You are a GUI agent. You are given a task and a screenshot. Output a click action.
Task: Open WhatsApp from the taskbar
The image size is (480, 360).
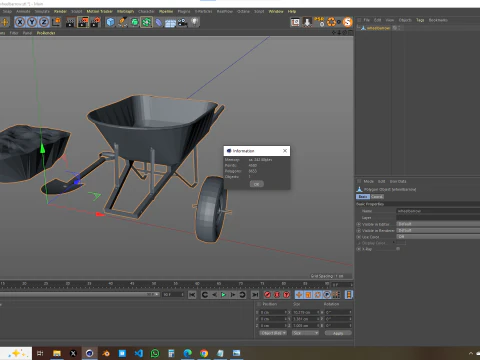(x=155, y=353)
